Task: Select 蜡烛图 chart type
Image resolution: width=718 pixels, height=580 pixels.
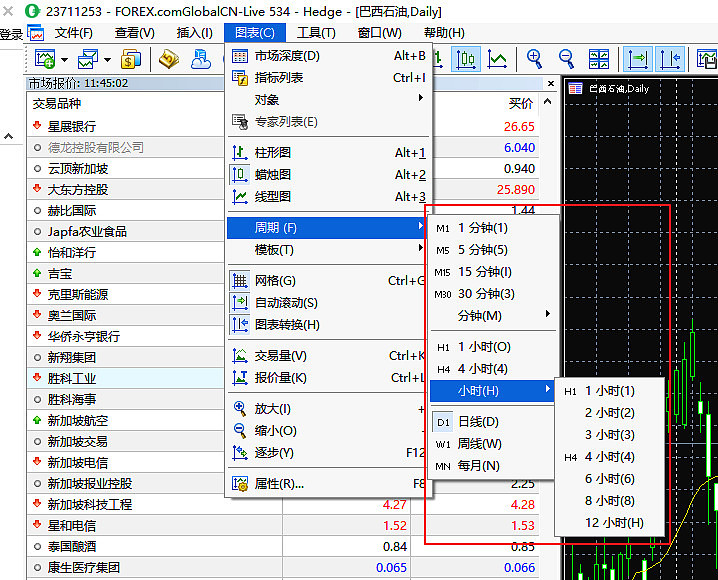Action: (x=328, y=174)
